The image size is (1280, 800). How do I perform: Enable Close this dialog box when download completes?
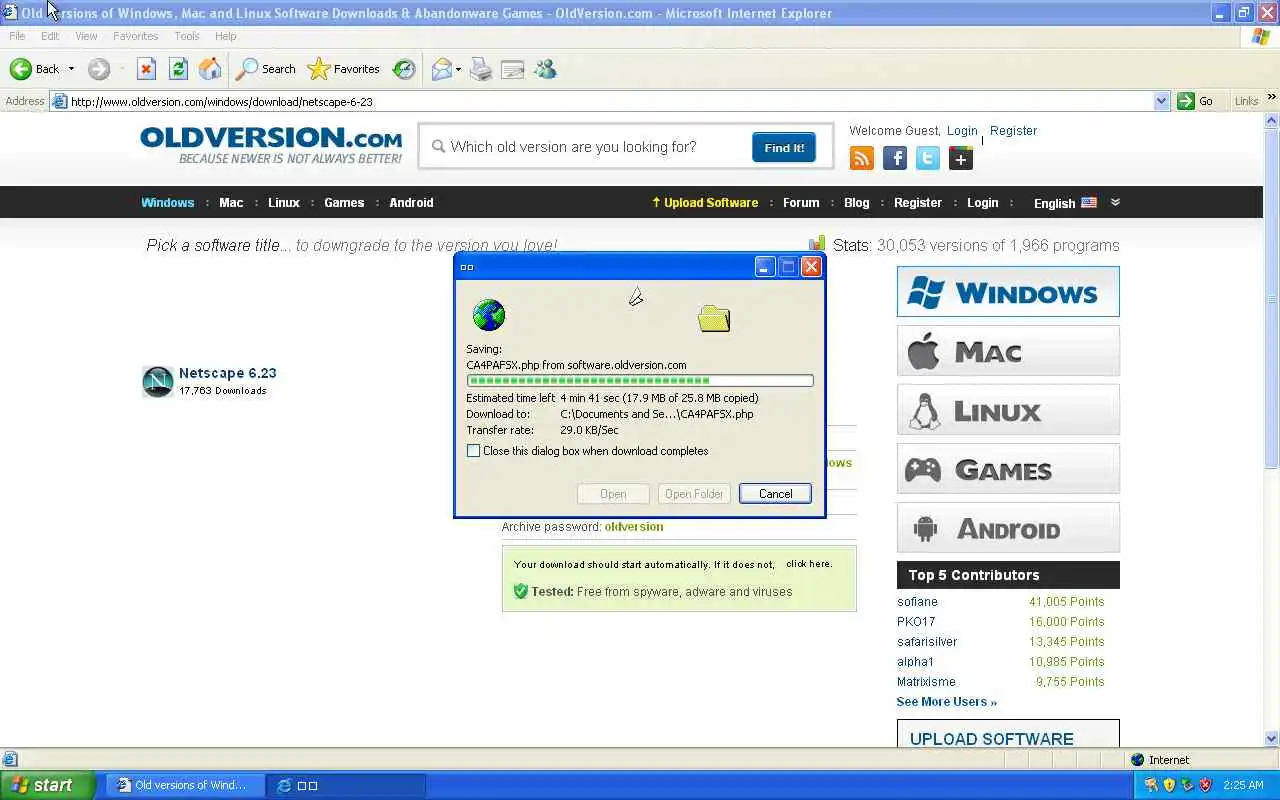(474, 451)
